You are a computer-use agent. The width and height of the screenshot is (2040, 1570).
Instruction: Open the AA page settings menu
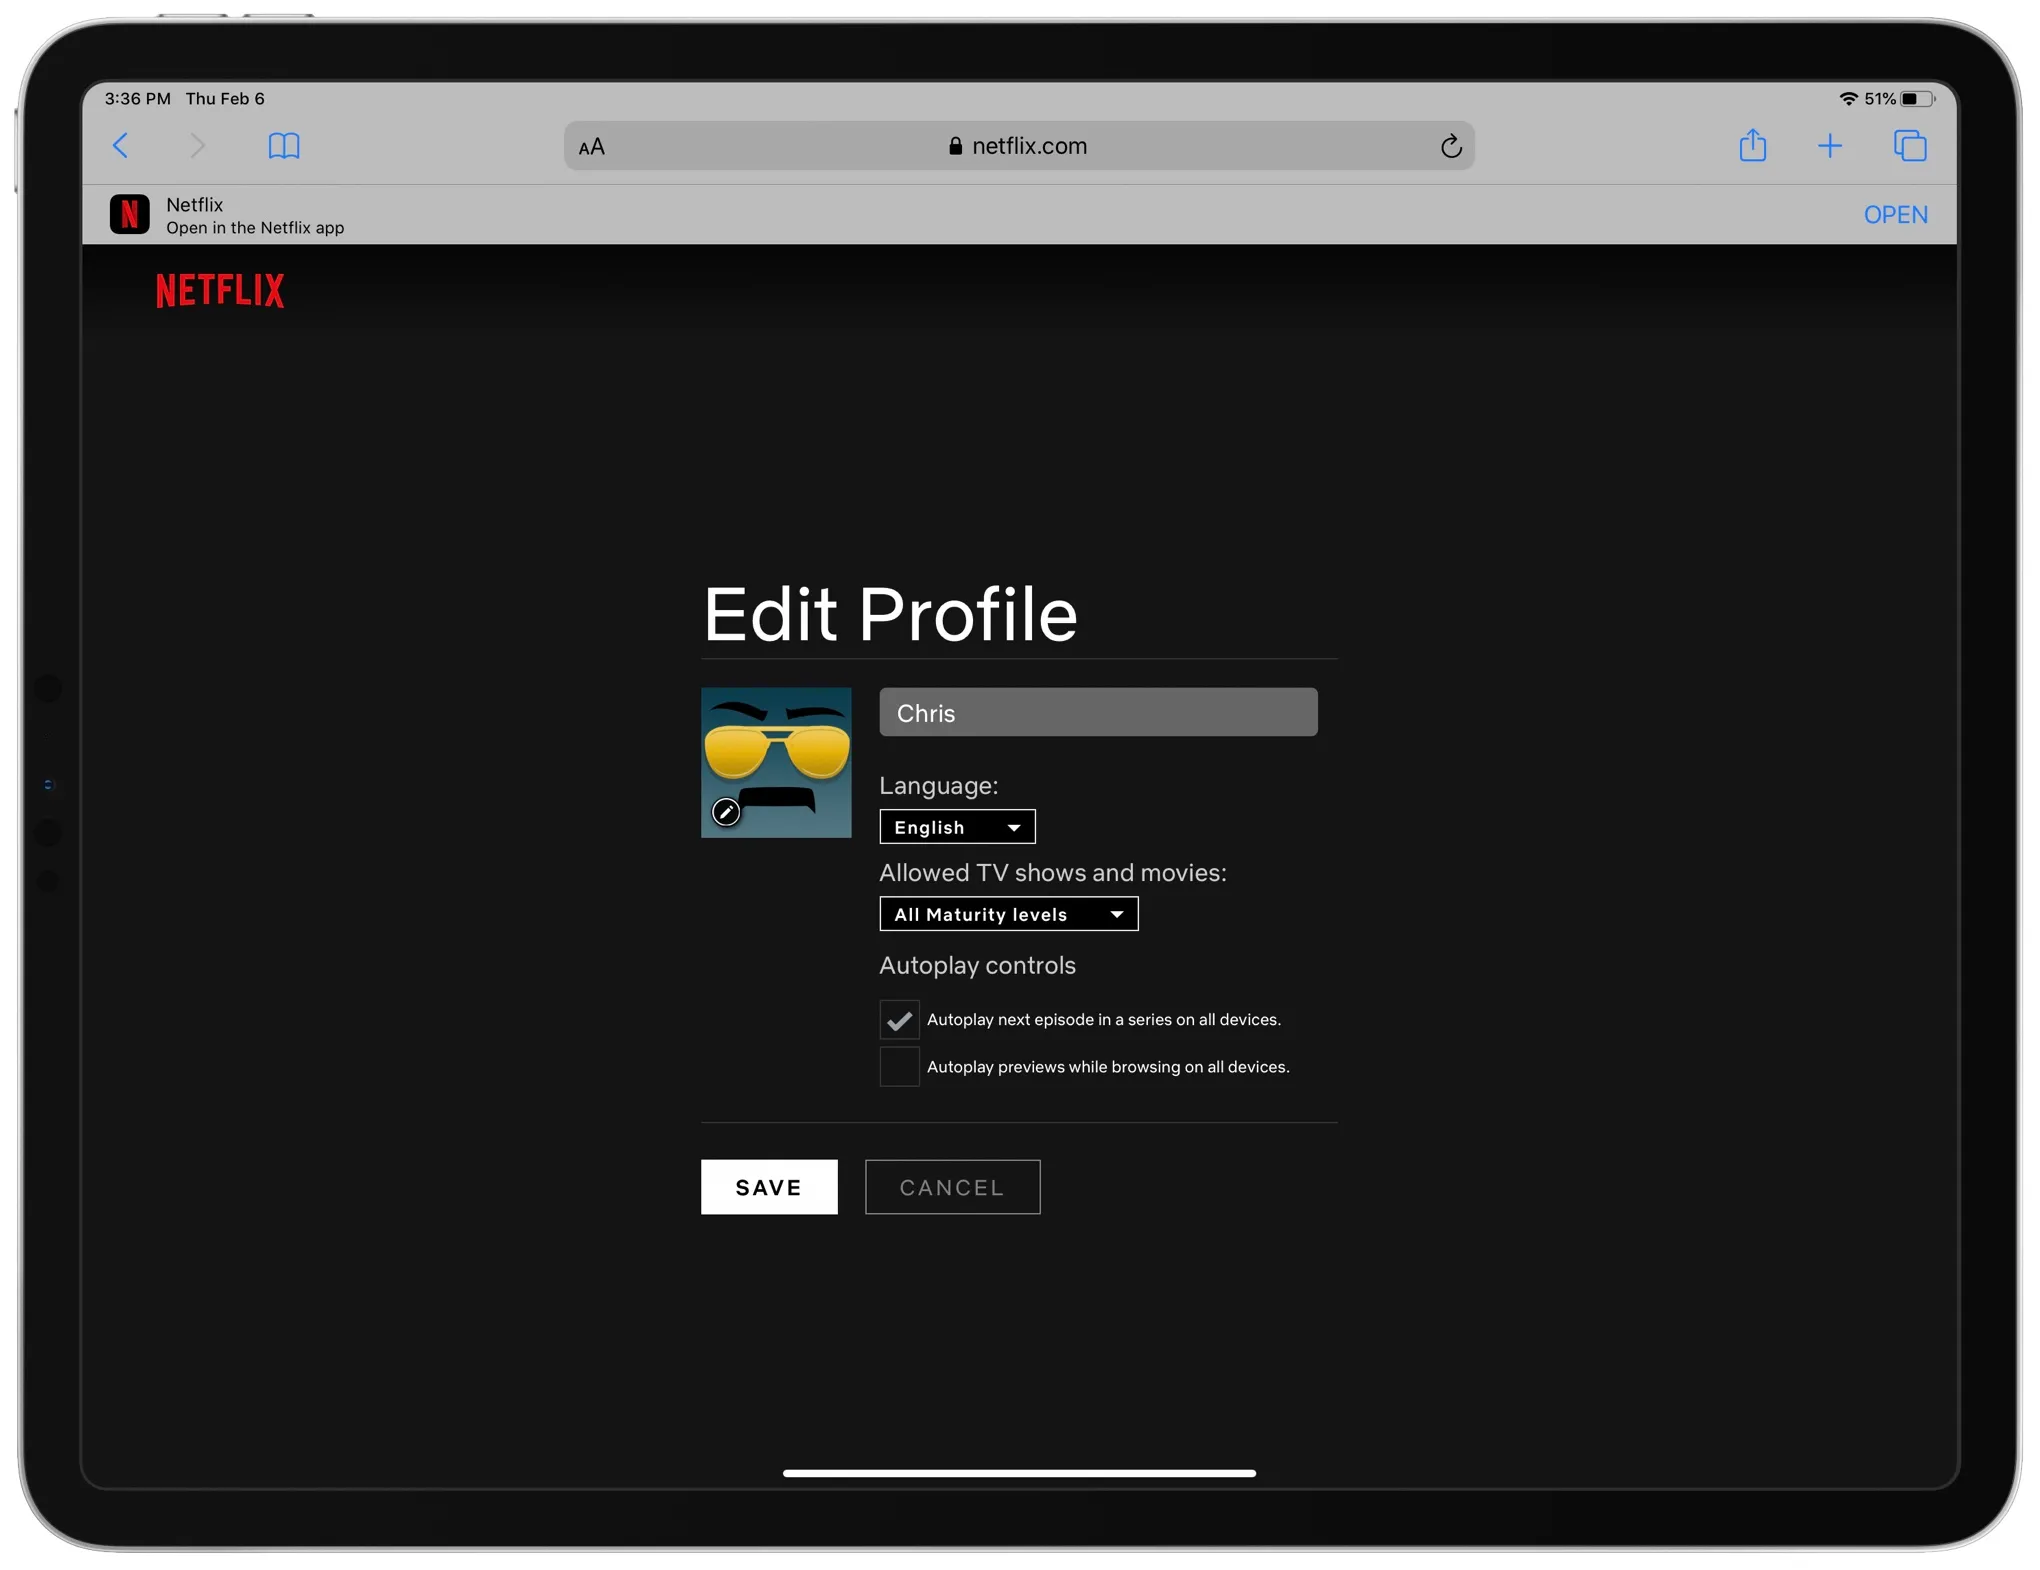[x=590, y=146]
